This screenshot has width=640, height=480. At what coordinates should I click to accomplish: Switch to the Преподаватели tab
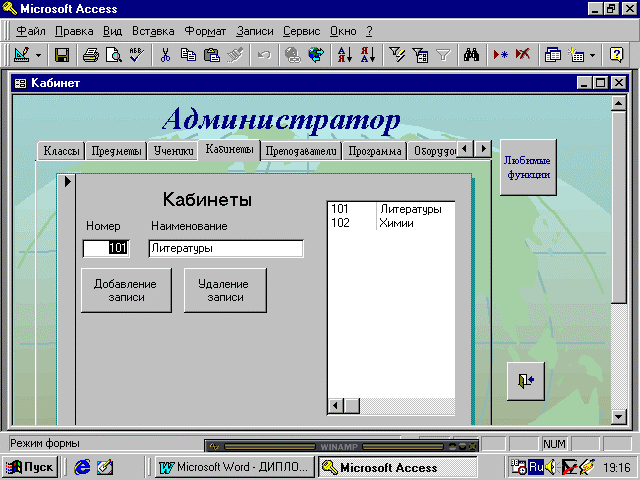pos(301,152)
